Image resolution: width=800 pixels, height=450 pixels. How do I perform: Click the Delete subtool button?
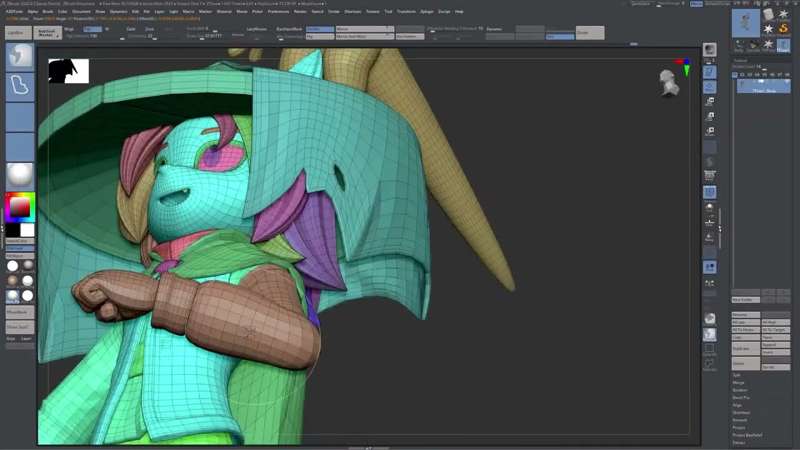[745, 363]
